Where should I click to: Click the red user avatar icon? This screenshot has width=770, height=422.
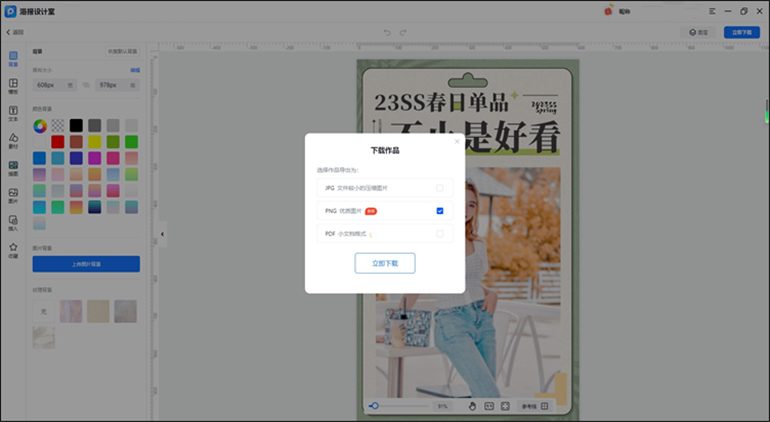(608, 11)
